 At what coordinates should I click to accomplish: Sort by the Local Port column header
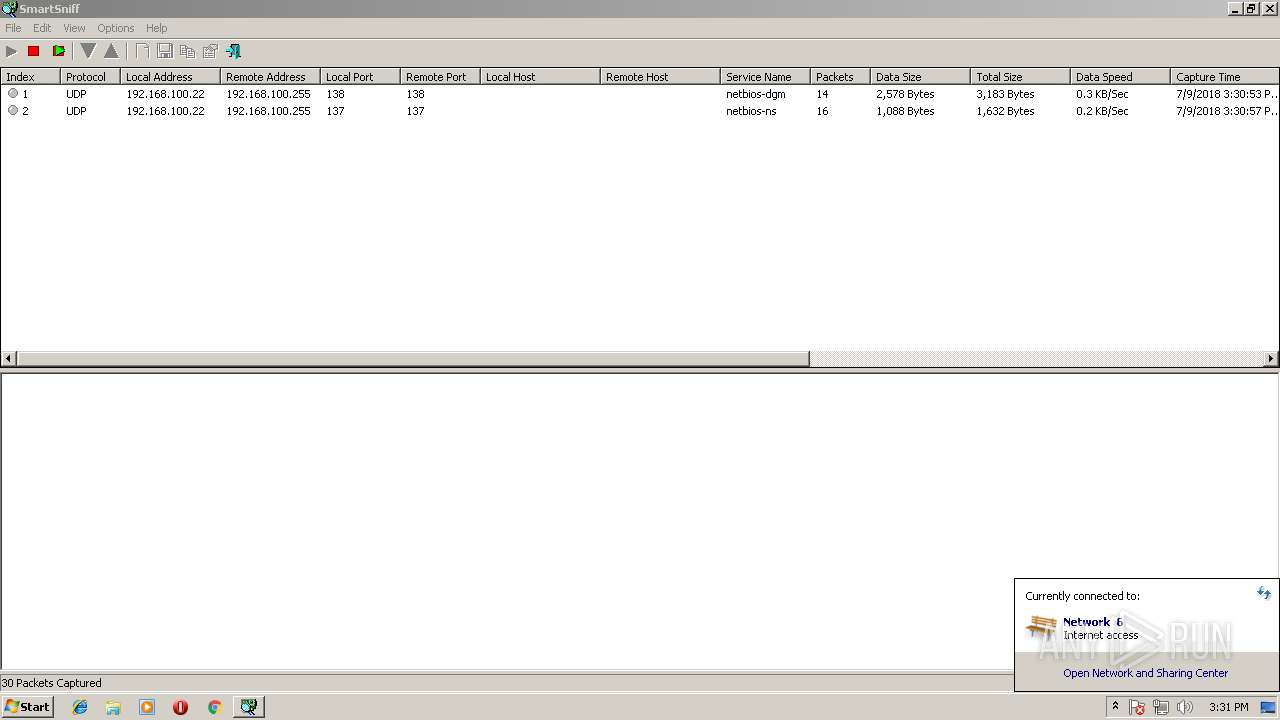click(x=360, y=77)
